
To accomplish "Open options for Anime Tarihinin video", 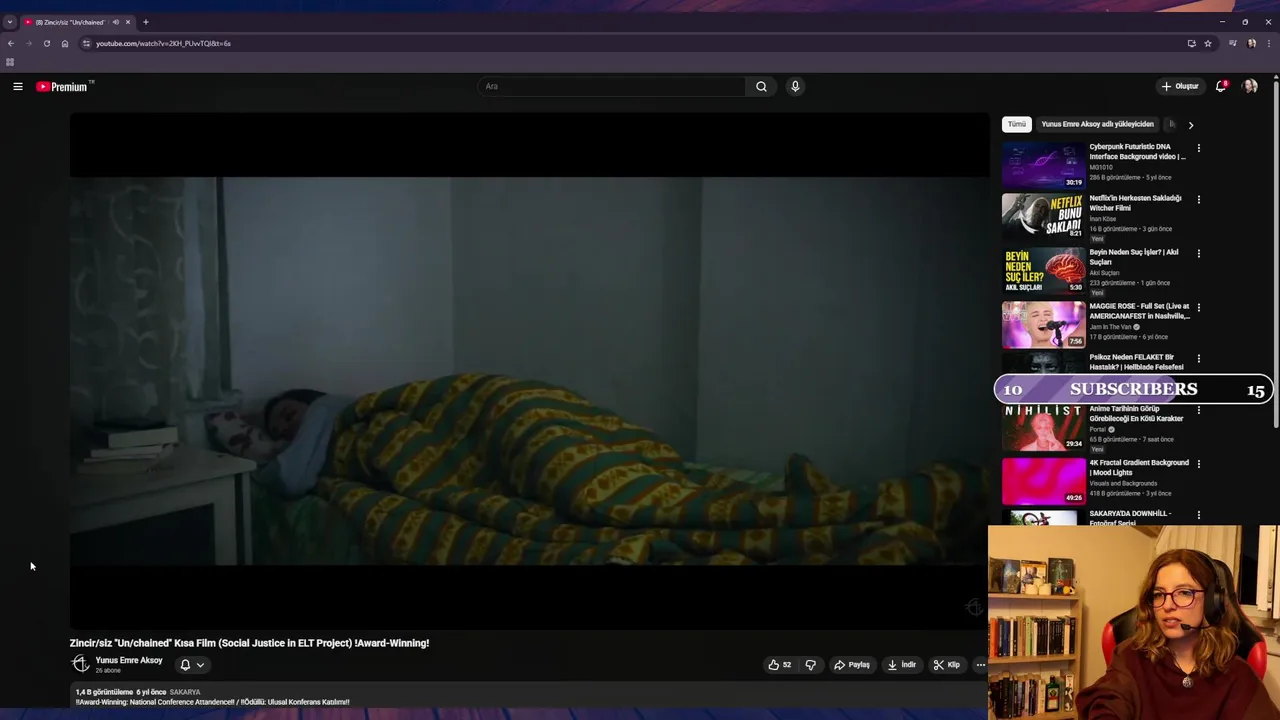I will 1199,410.
